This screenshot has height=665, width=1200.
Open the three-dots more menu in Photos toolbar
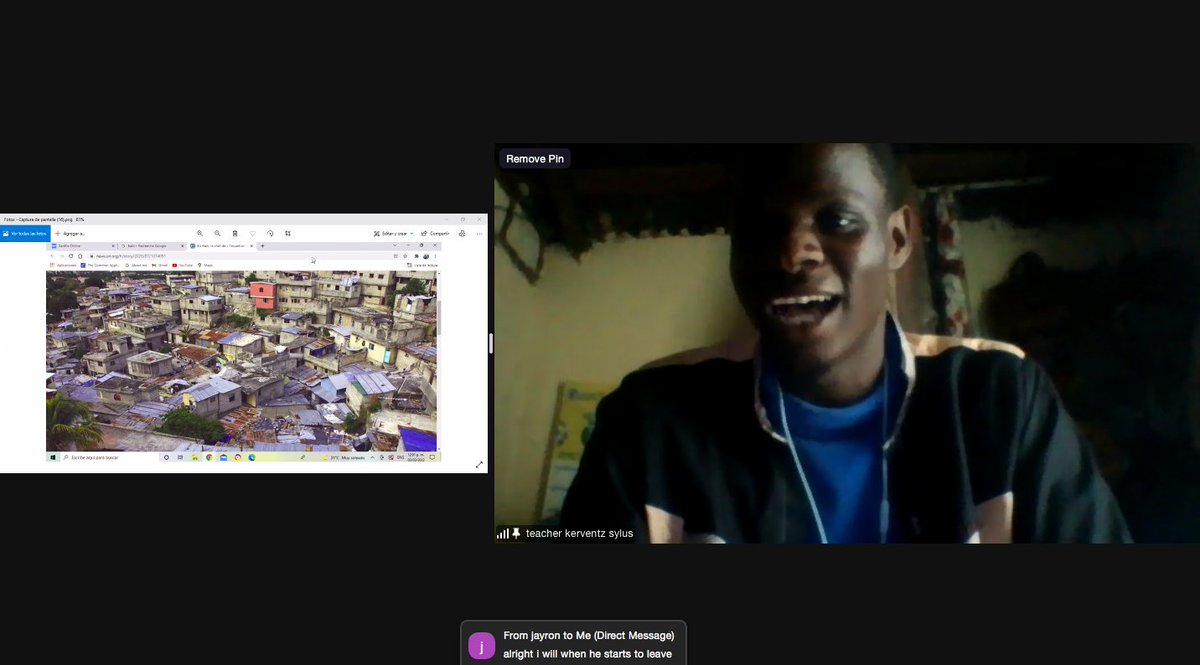479,233
